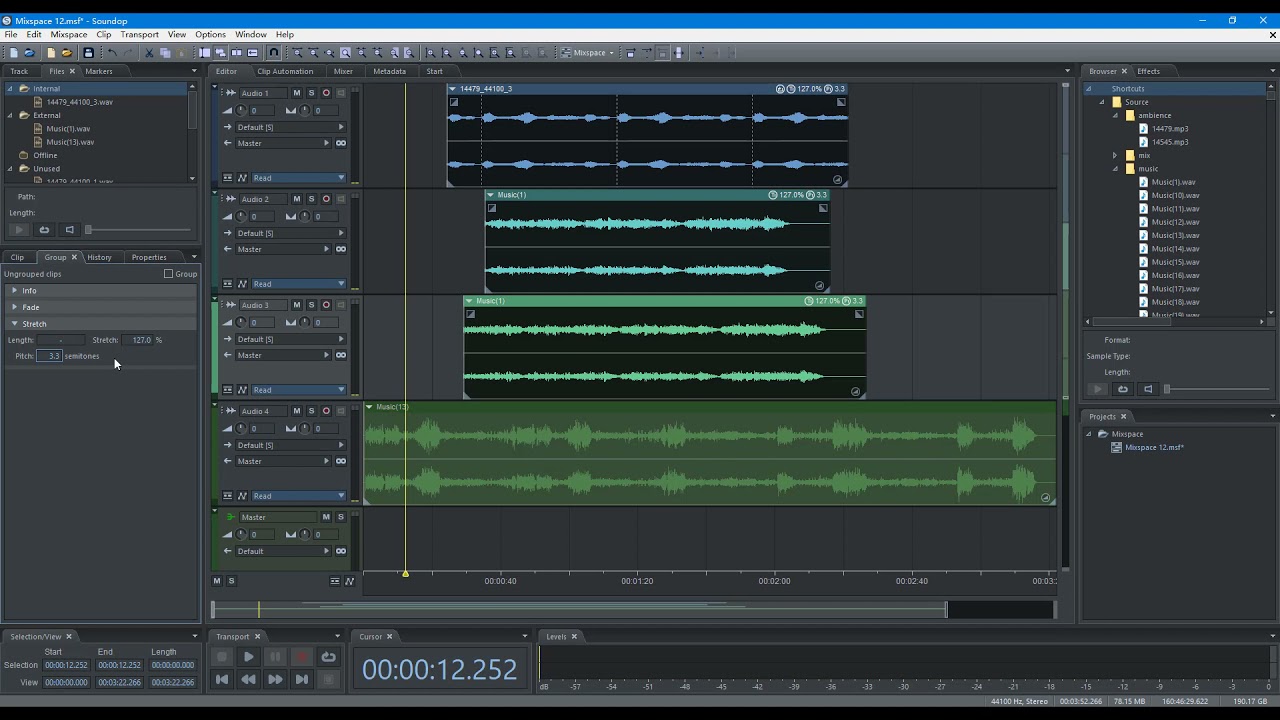Click the new file icon in toolbar

pyautogui.click(x=13, y=53)
